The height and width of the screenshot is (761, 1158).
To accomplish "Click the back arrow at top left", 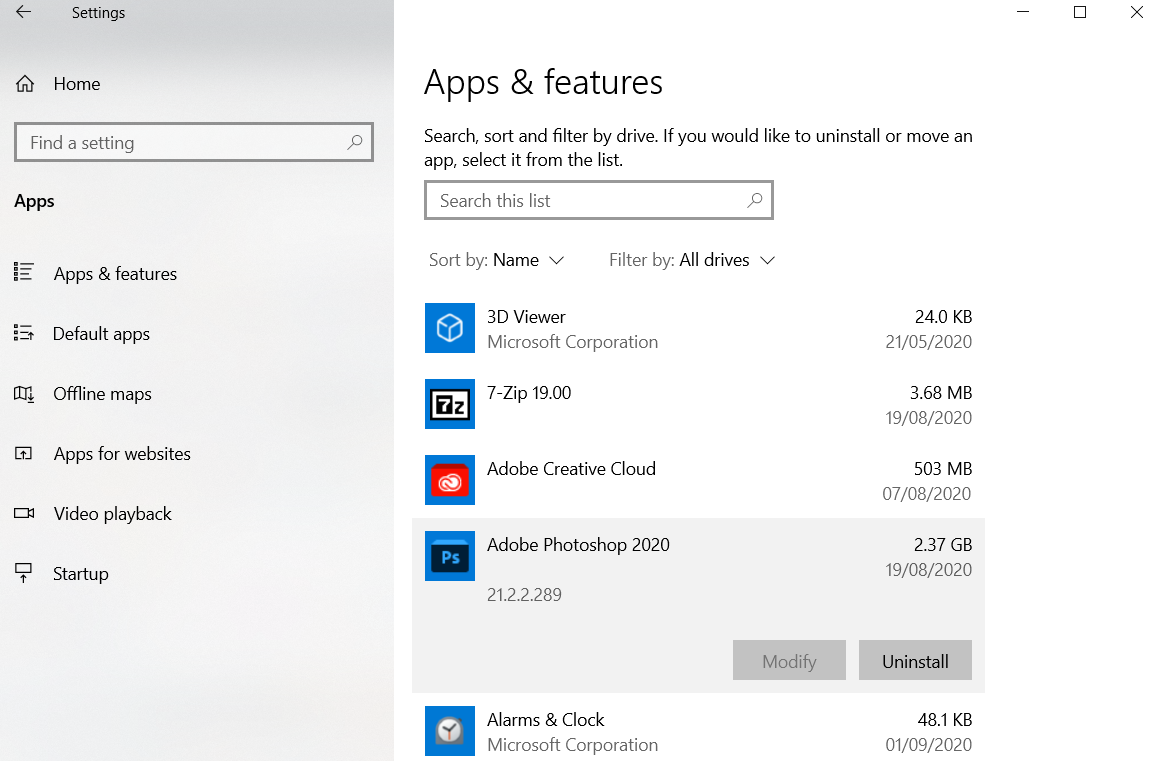I will pyautogui.click(x=22, y=12).
